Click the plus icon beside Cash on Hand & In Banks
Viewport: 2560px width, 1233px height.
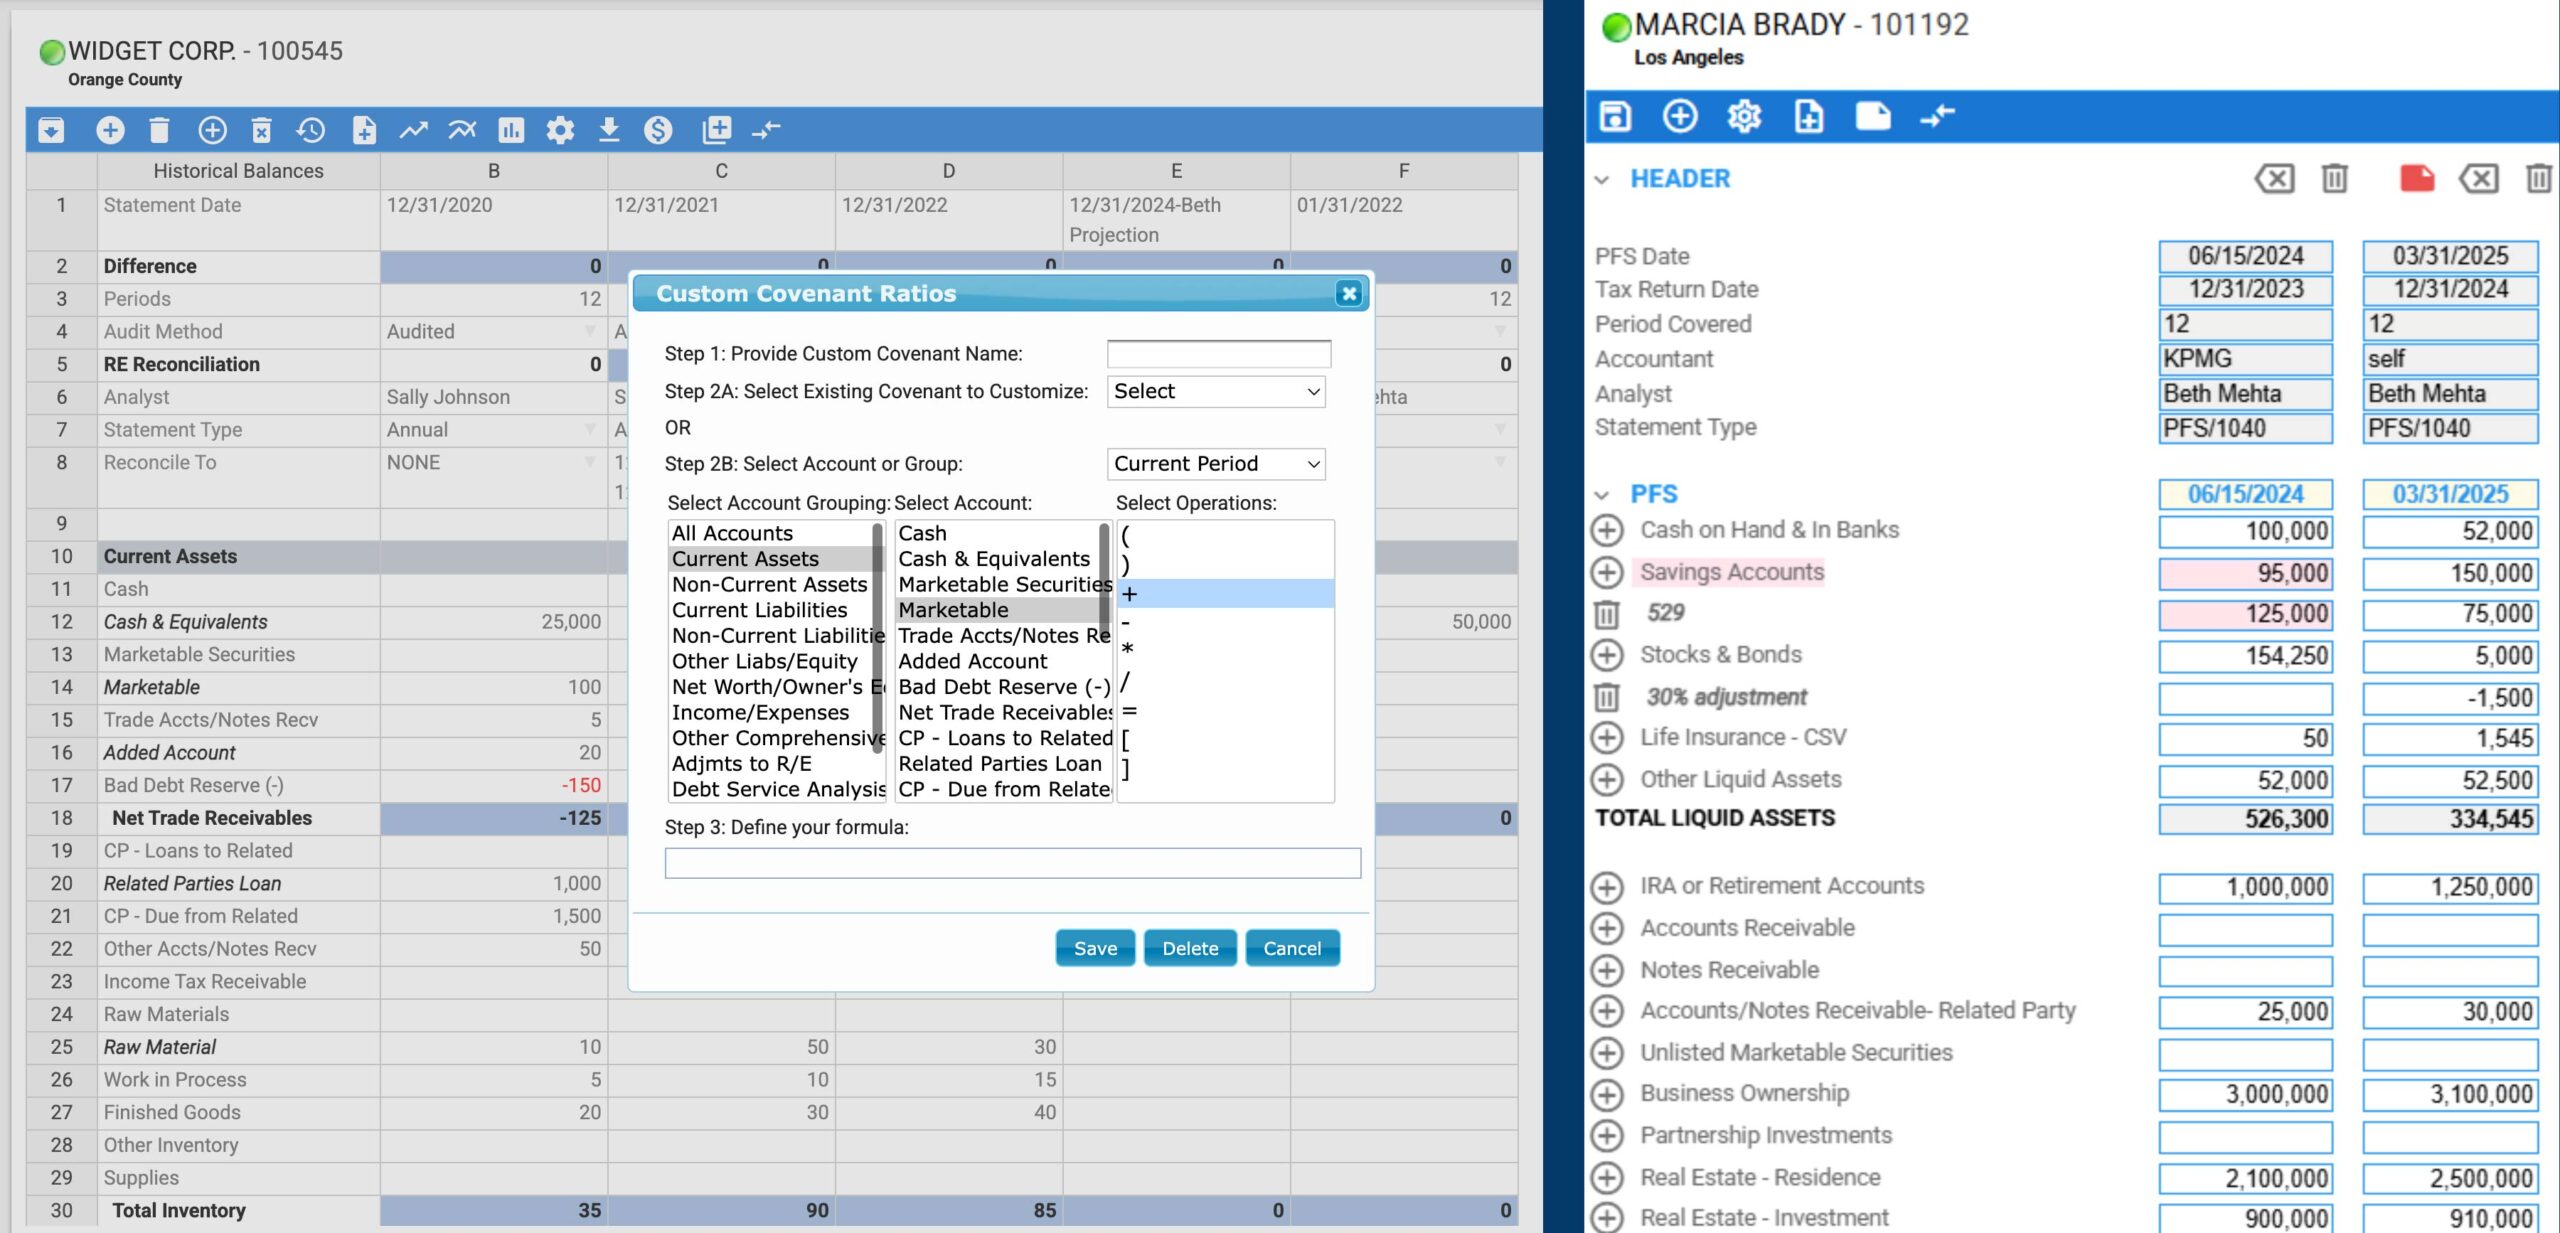tap(1606, 530)
